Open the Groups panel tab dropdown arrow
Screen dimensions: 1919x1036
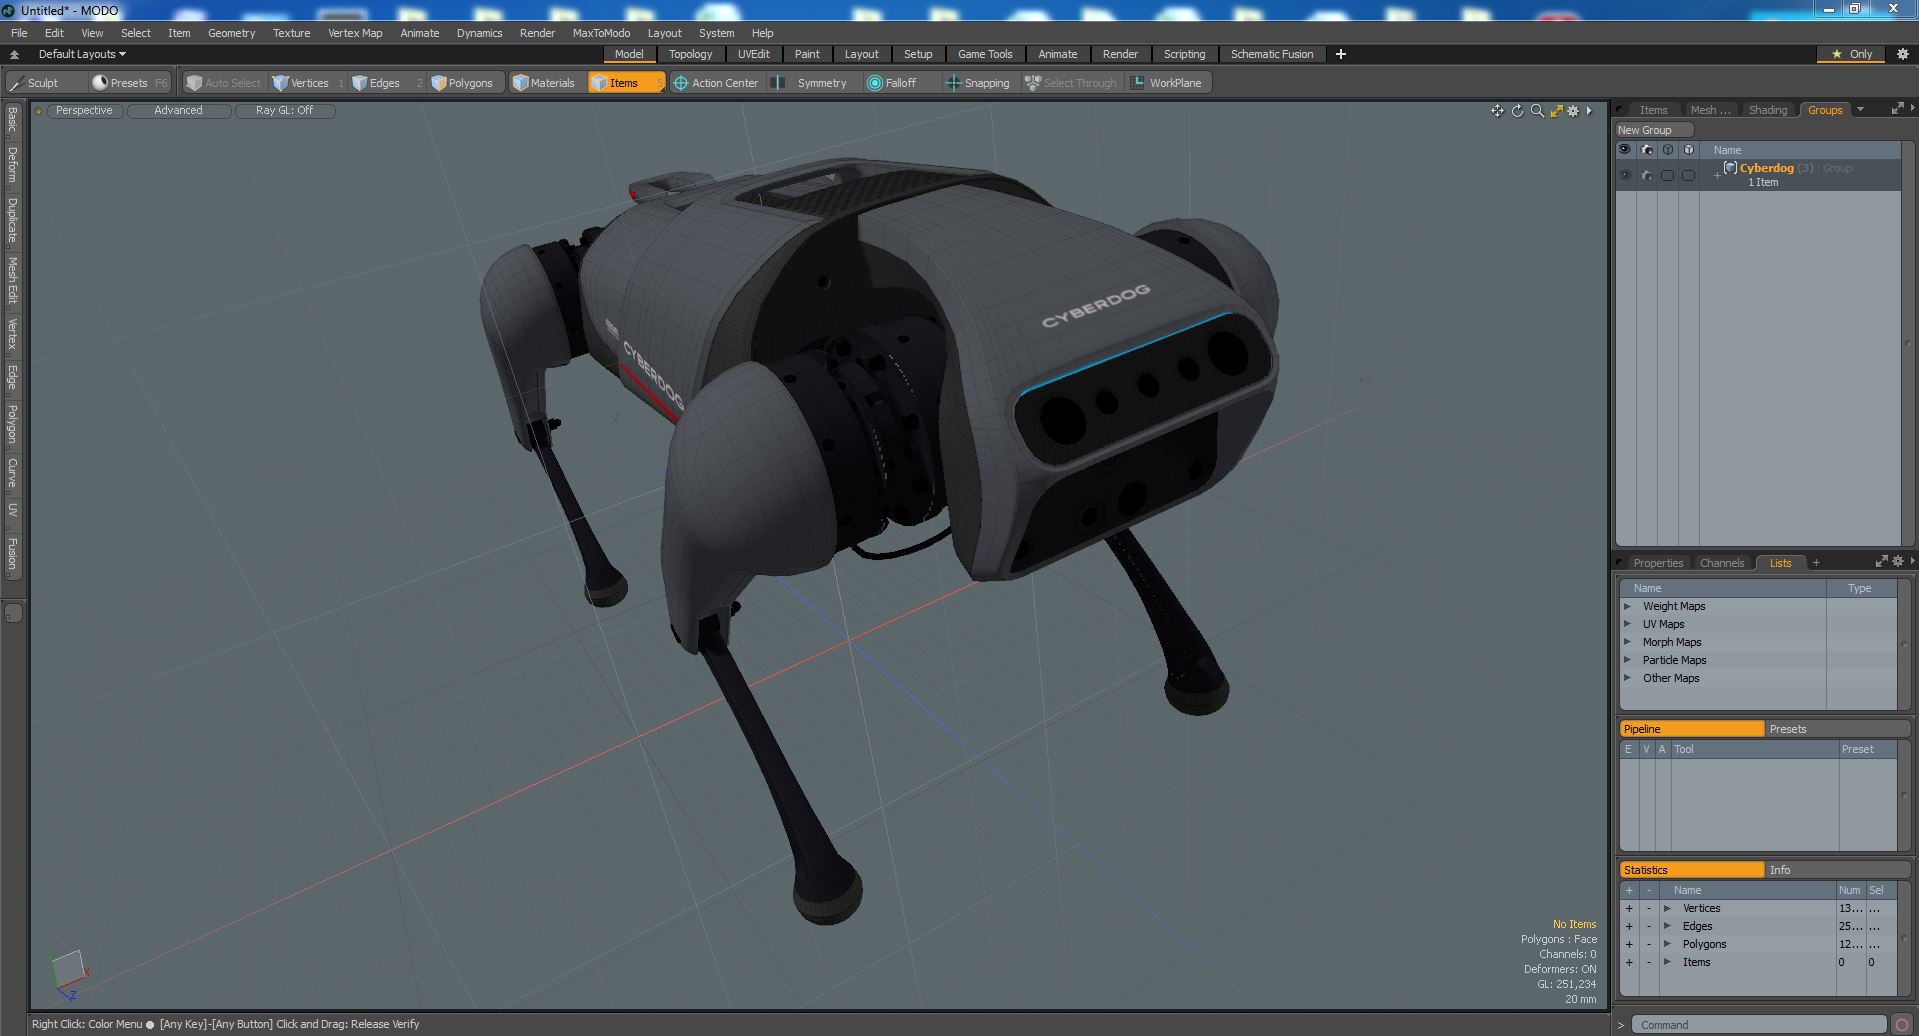coord(1860,110)
